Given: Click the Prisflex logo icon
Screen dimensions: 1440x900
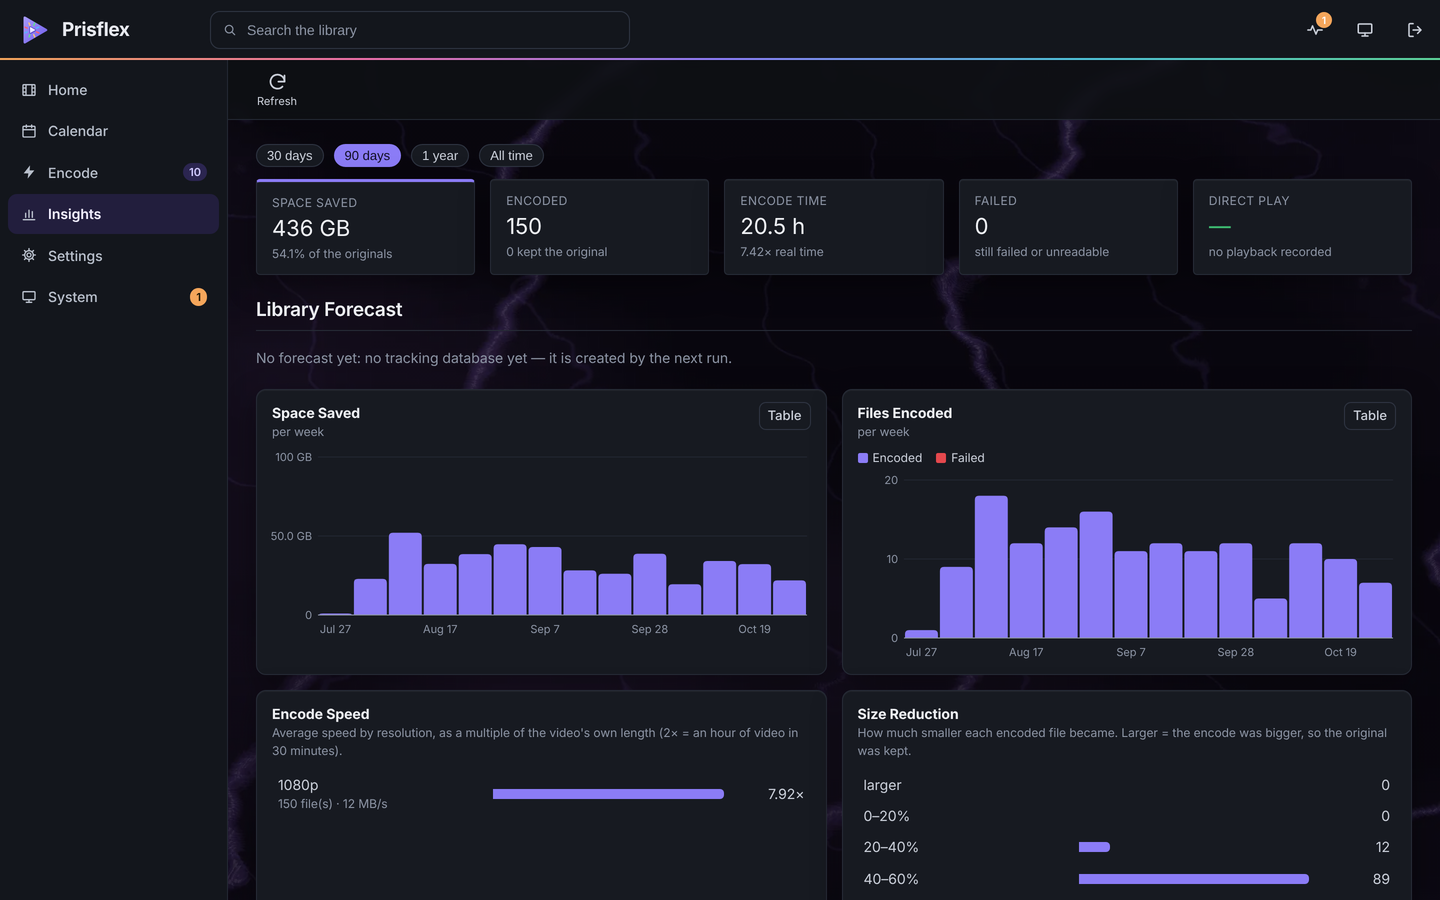Looking at the screenshot, I should coord(35,30).
